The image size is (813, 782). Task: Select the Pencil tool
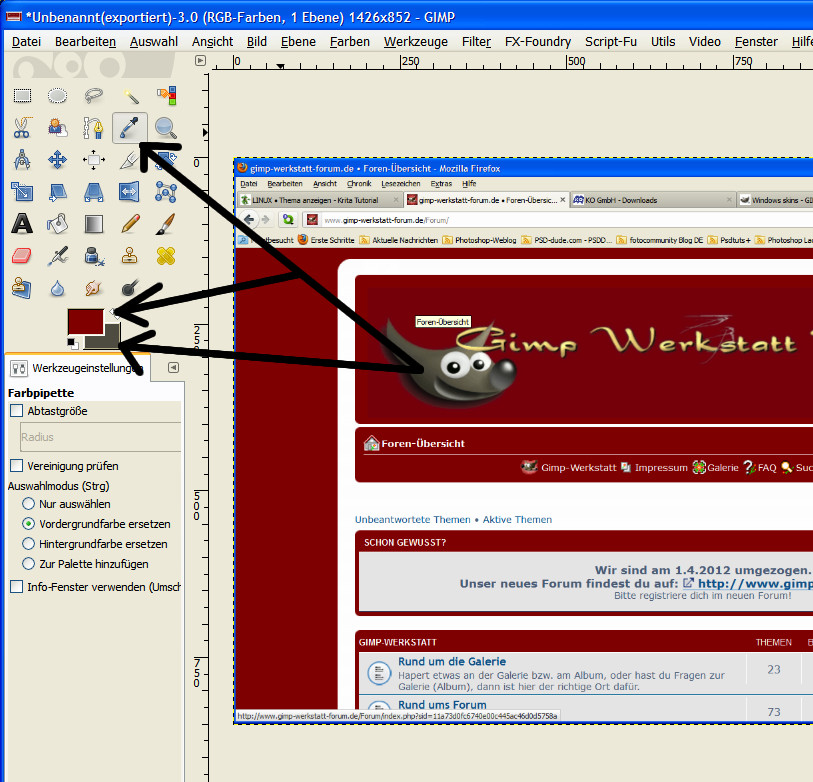click(130, 224)
